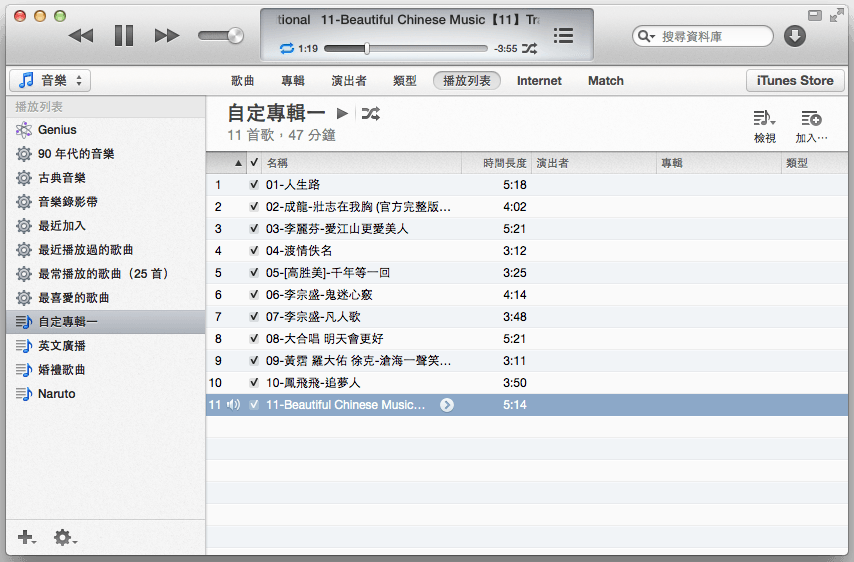Adjust the volume slider knob
854x562 pixels.
235,36
